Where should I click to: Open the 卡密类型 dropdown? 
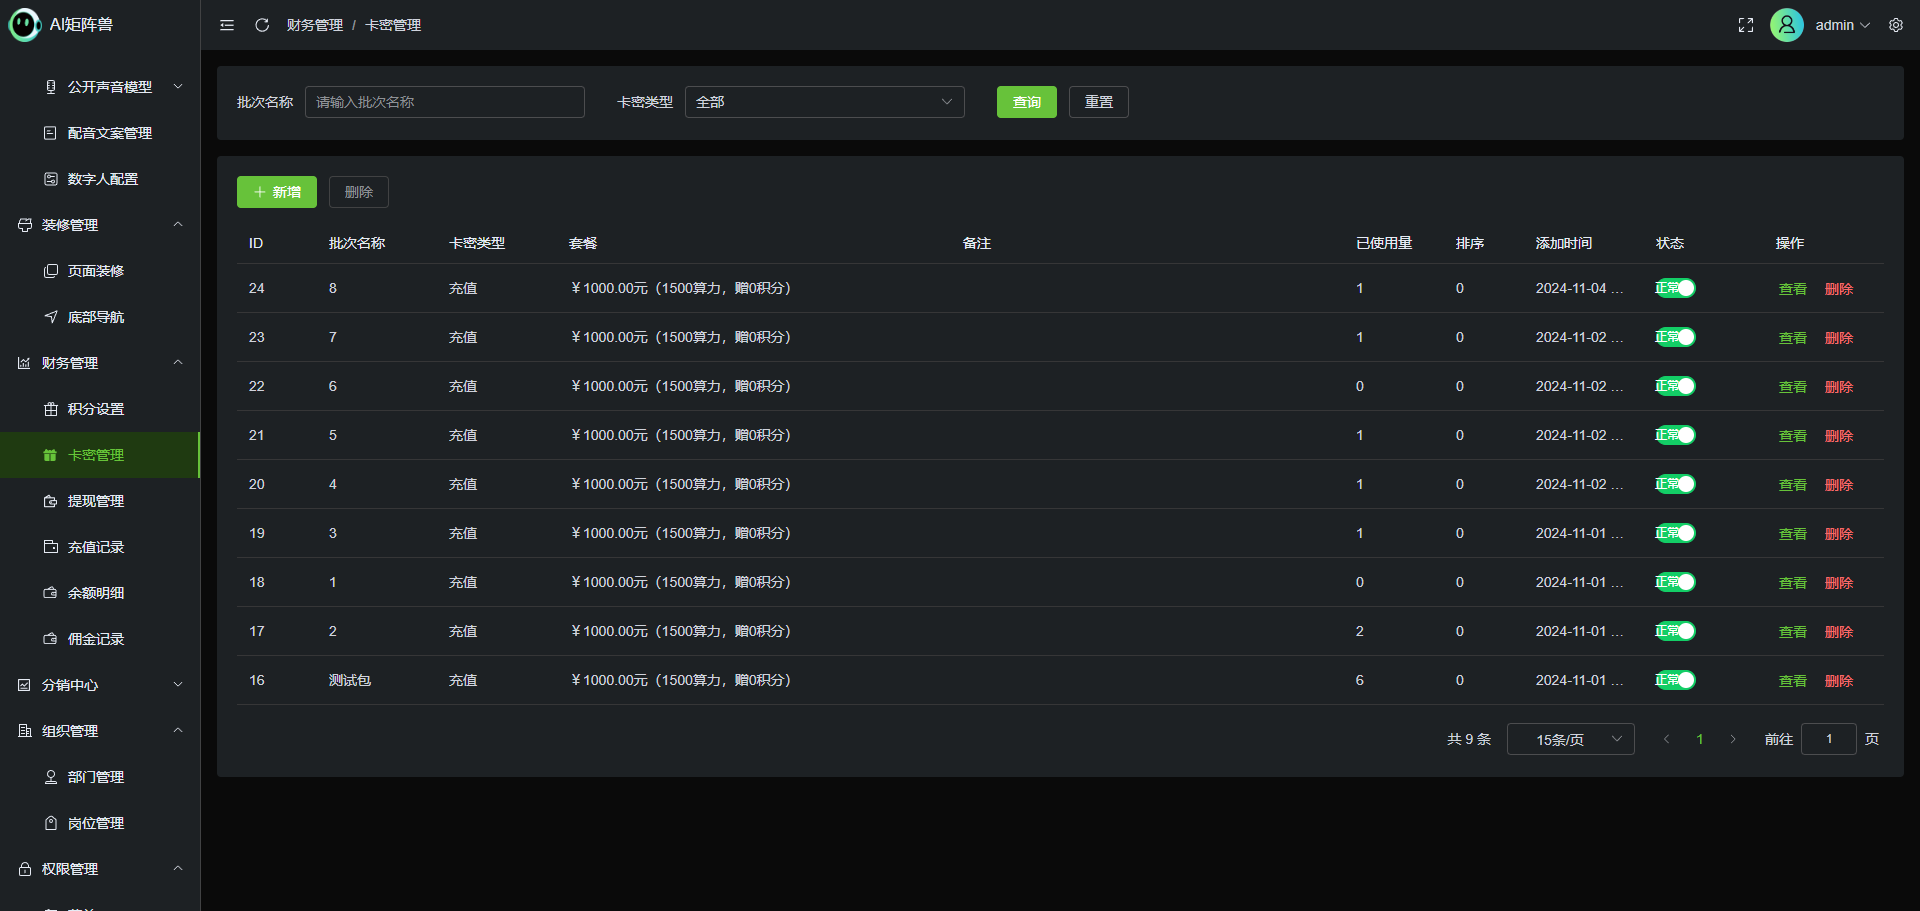[824, 102]
